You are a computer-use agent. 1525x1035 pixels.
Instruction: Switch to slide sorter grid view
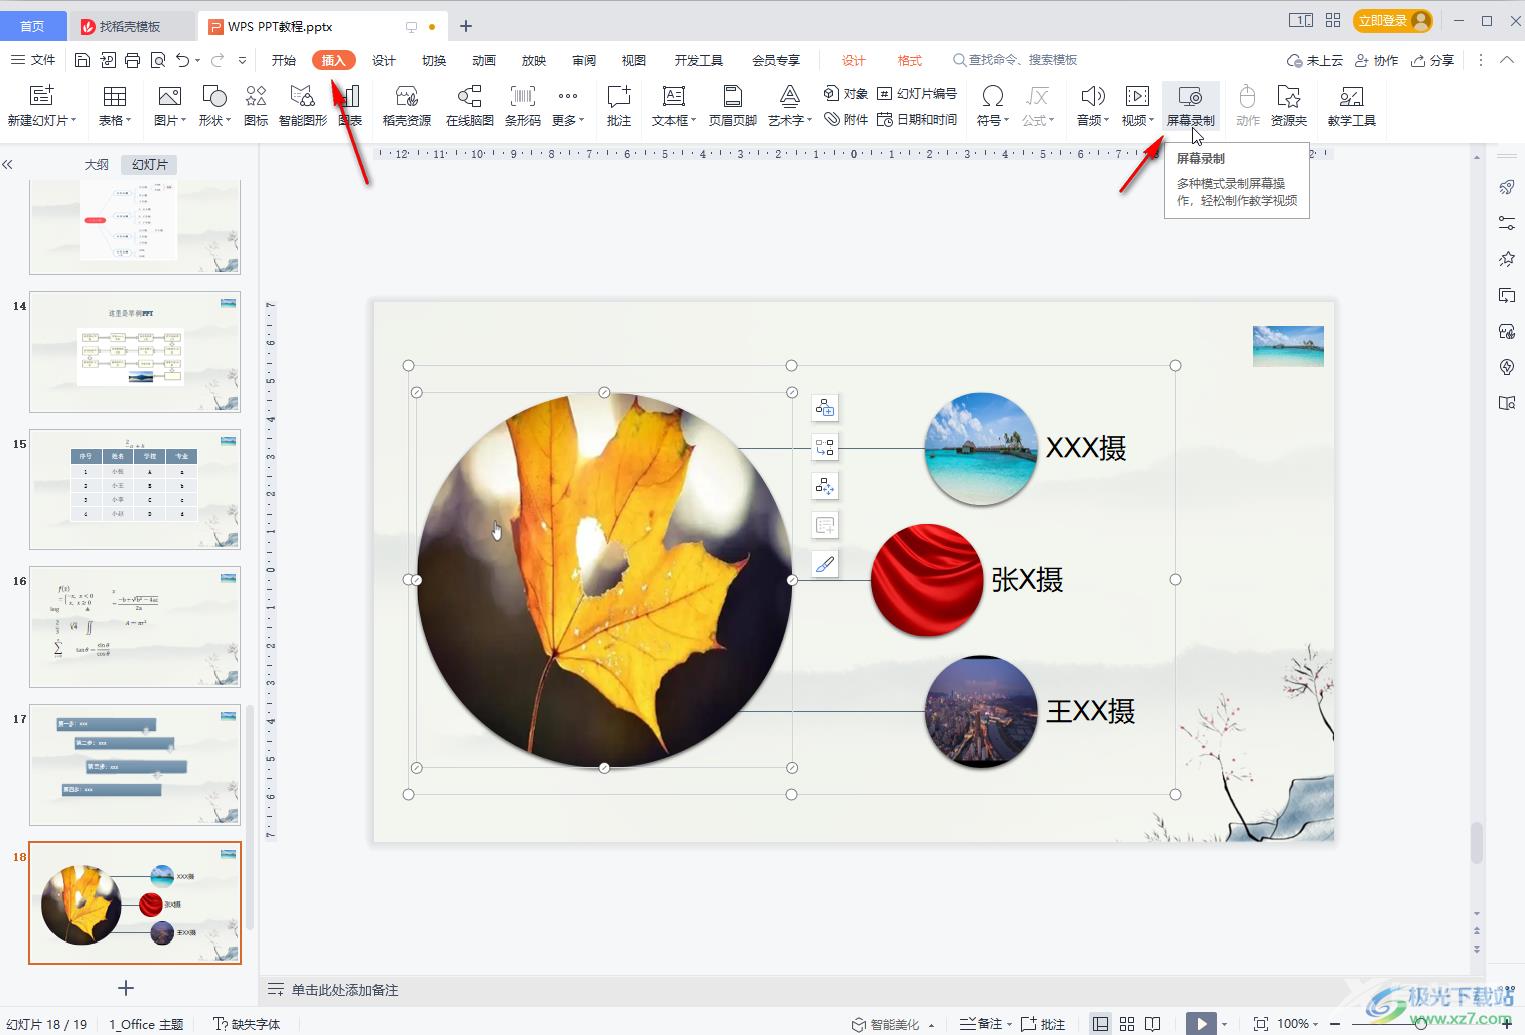pos(1127,1024)
